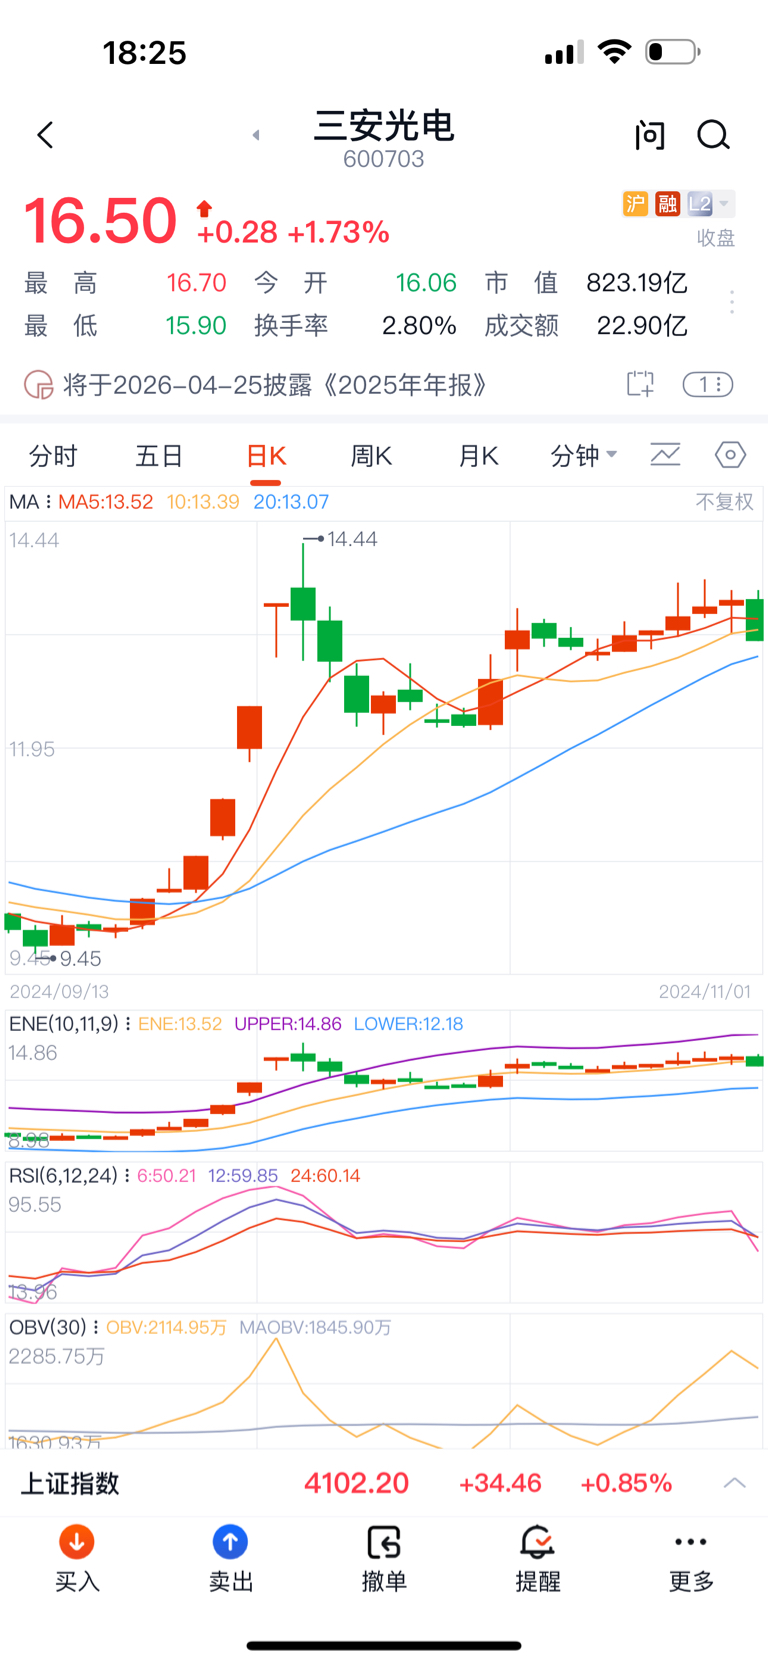Open MA indicator options dots

(x=48, y=502)
